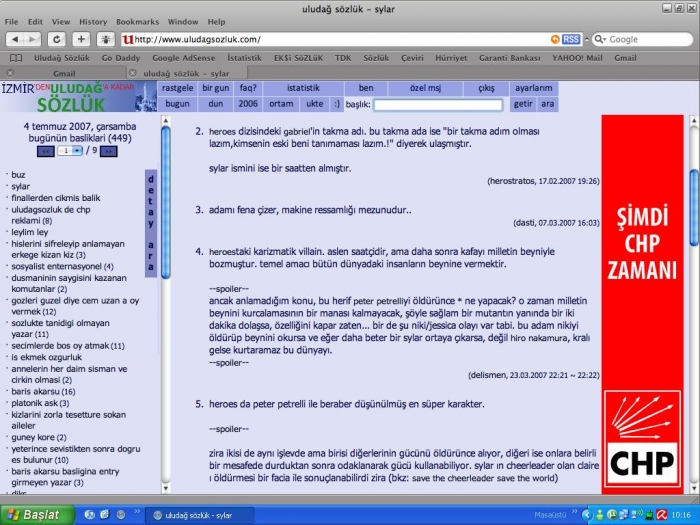The height and width of the screenshot is (525, 700).
Task: Open the Hürriyet bookmark
Action: 451,58
